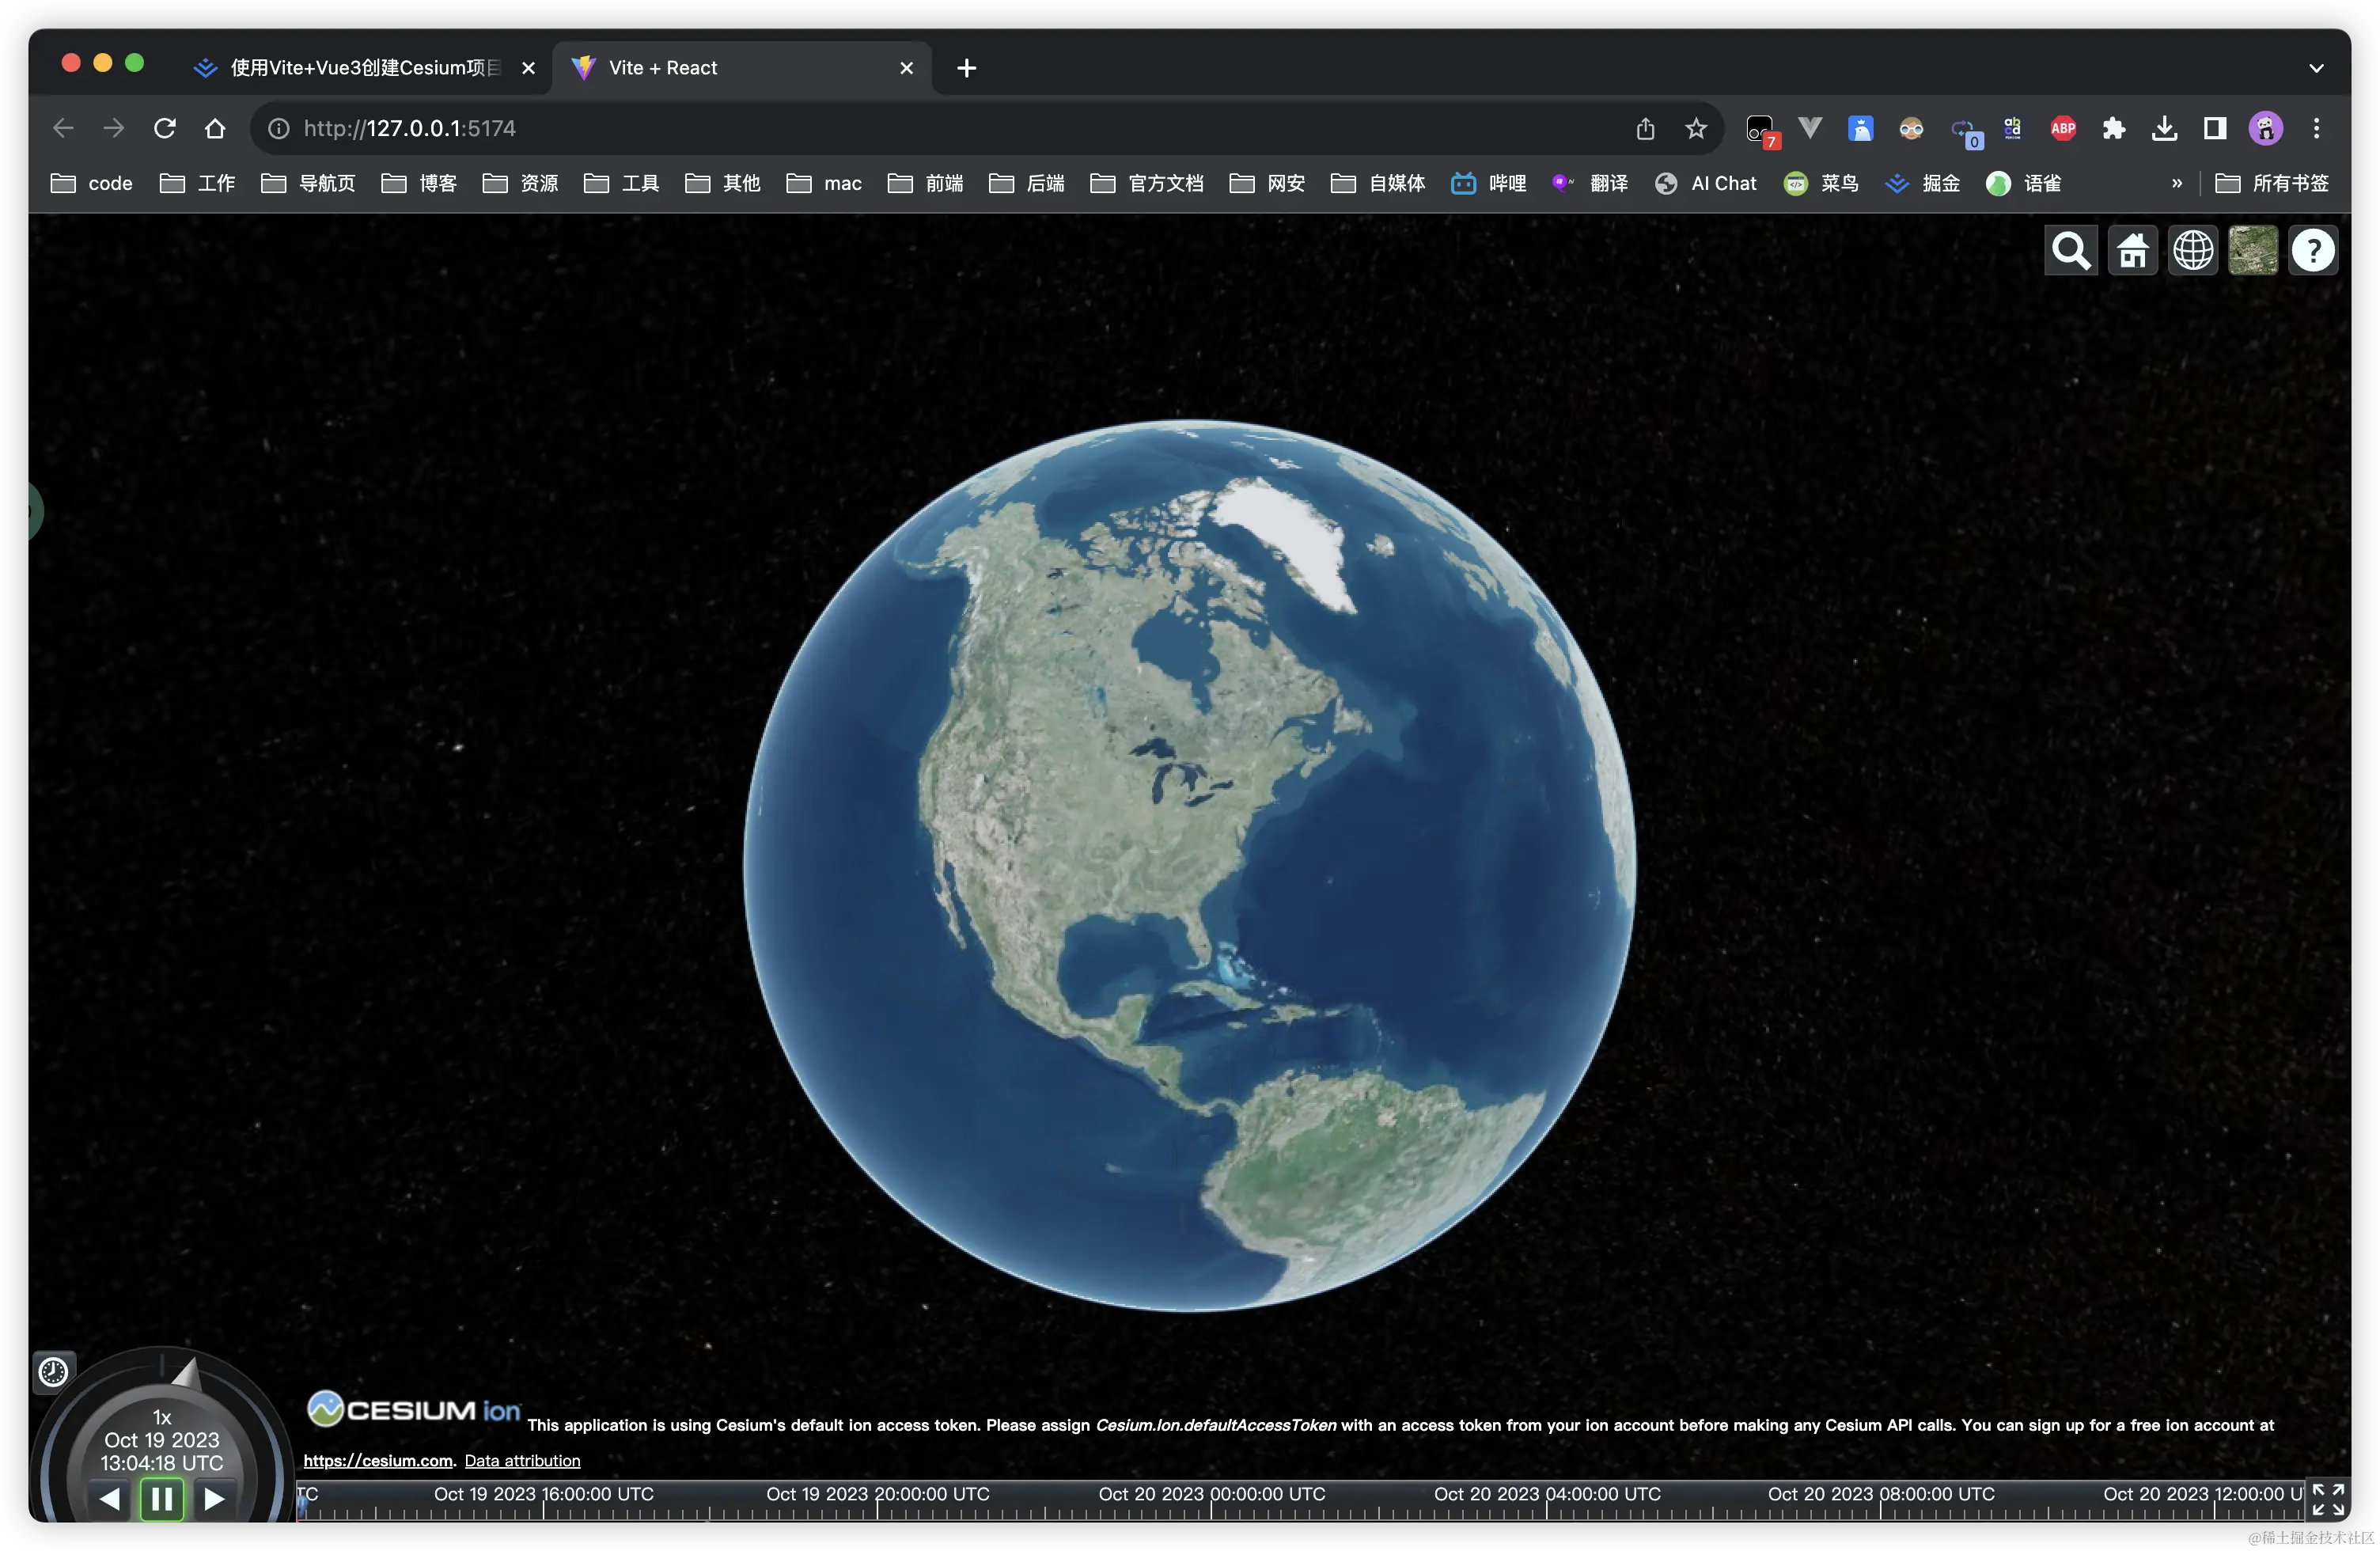This screenshot has height=1551, width=2380.
Task: Open the scene mode globe picker
Action: click(x=2192, y=251)
